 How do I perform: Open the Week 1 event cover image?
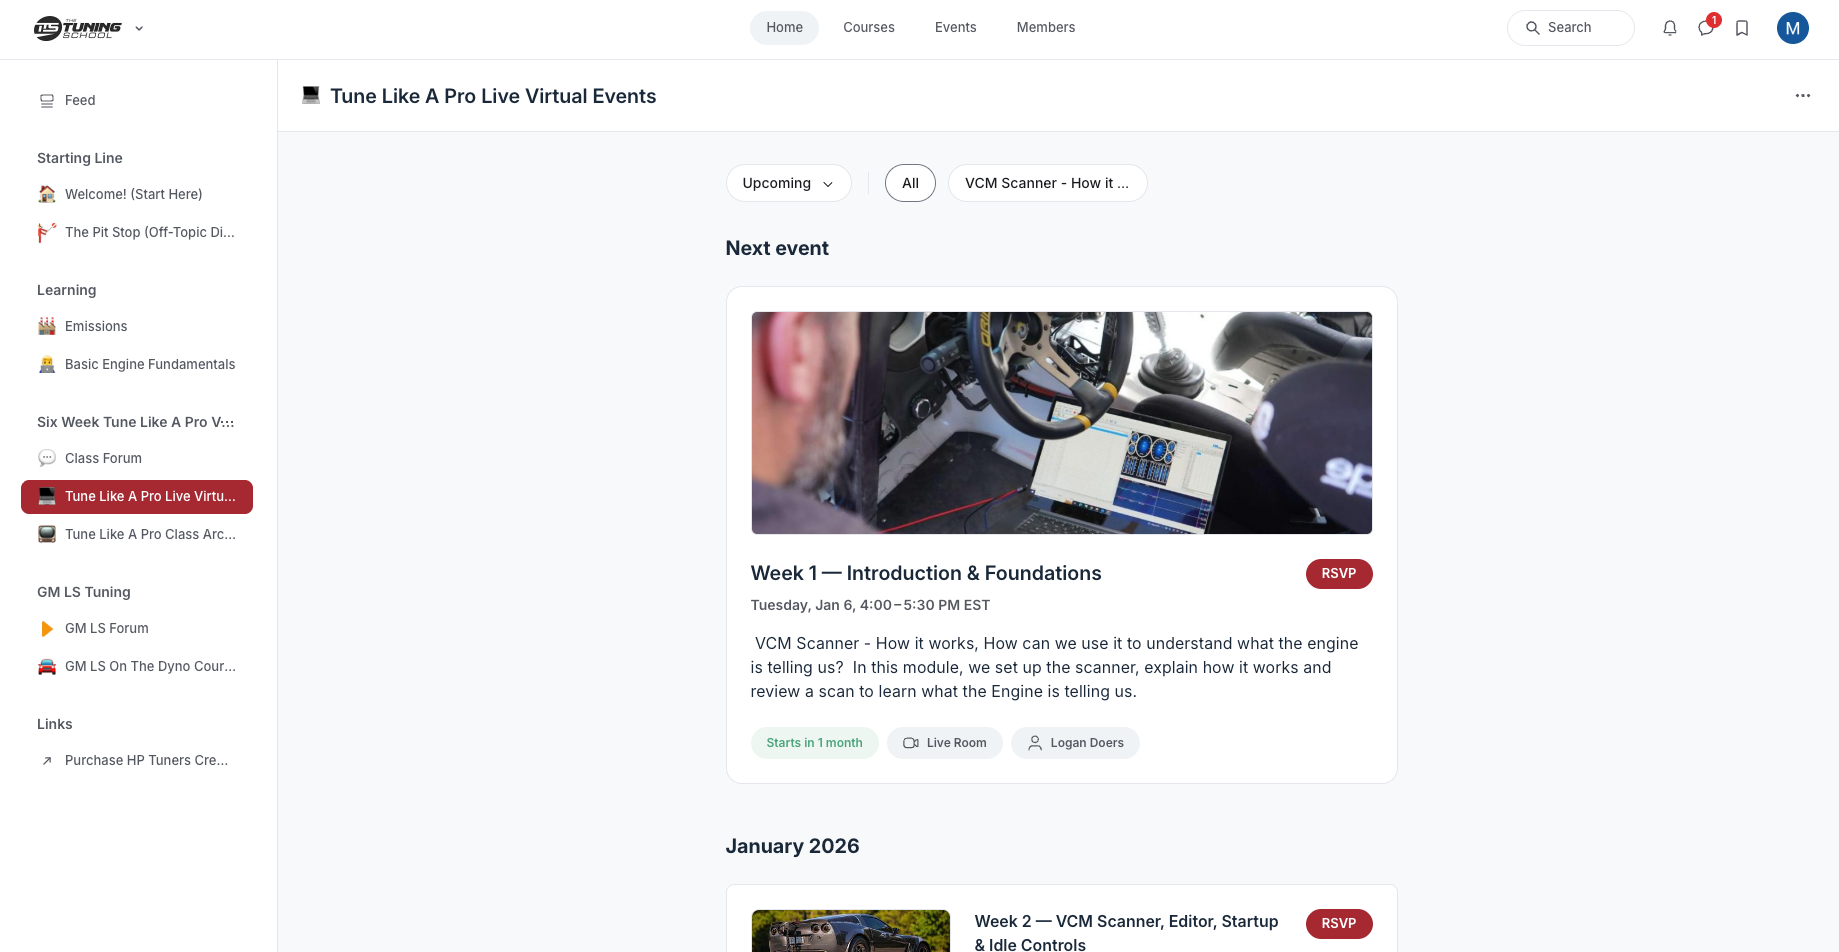(x=1061, y=423)
